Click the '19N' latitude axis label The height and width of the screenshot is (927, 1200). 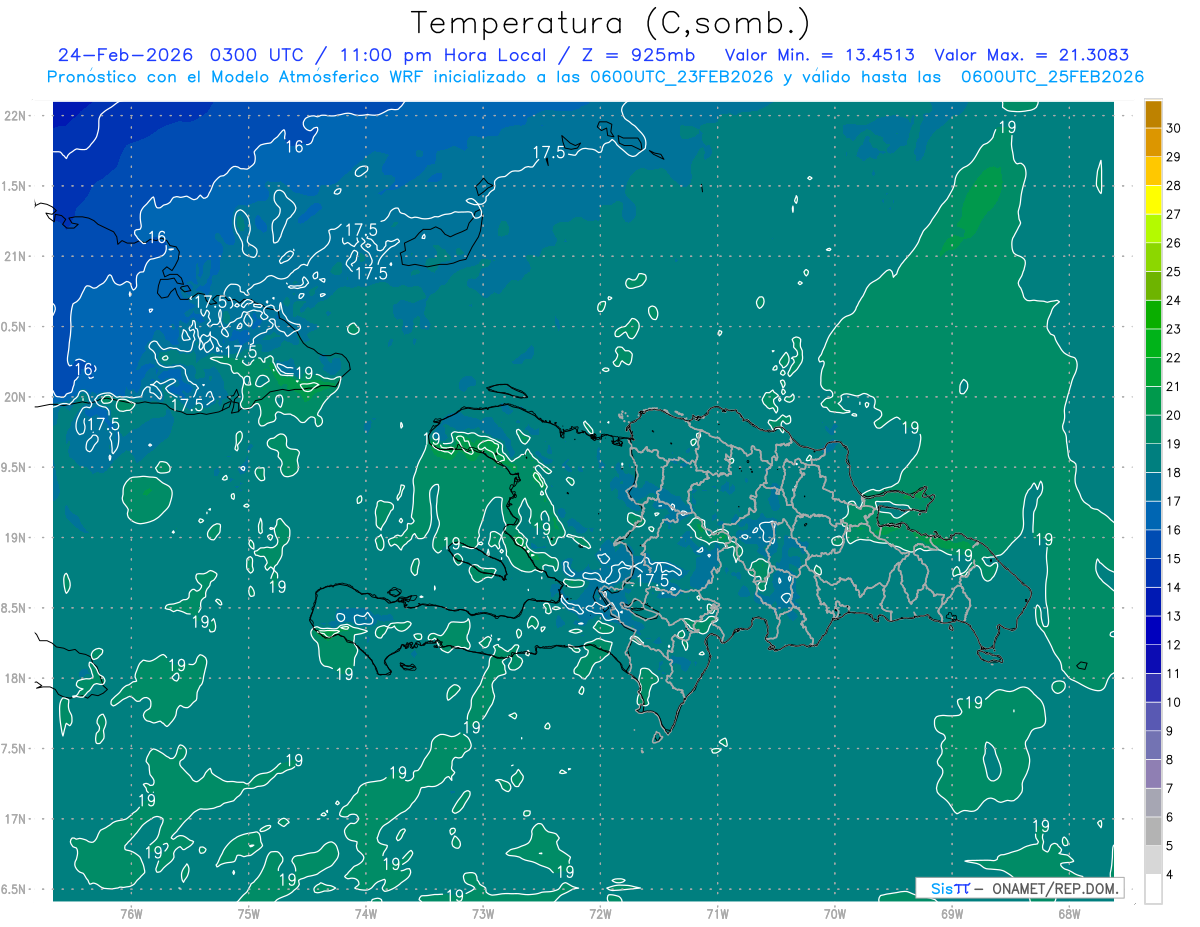pyautogui.click(x=15, y=538)
